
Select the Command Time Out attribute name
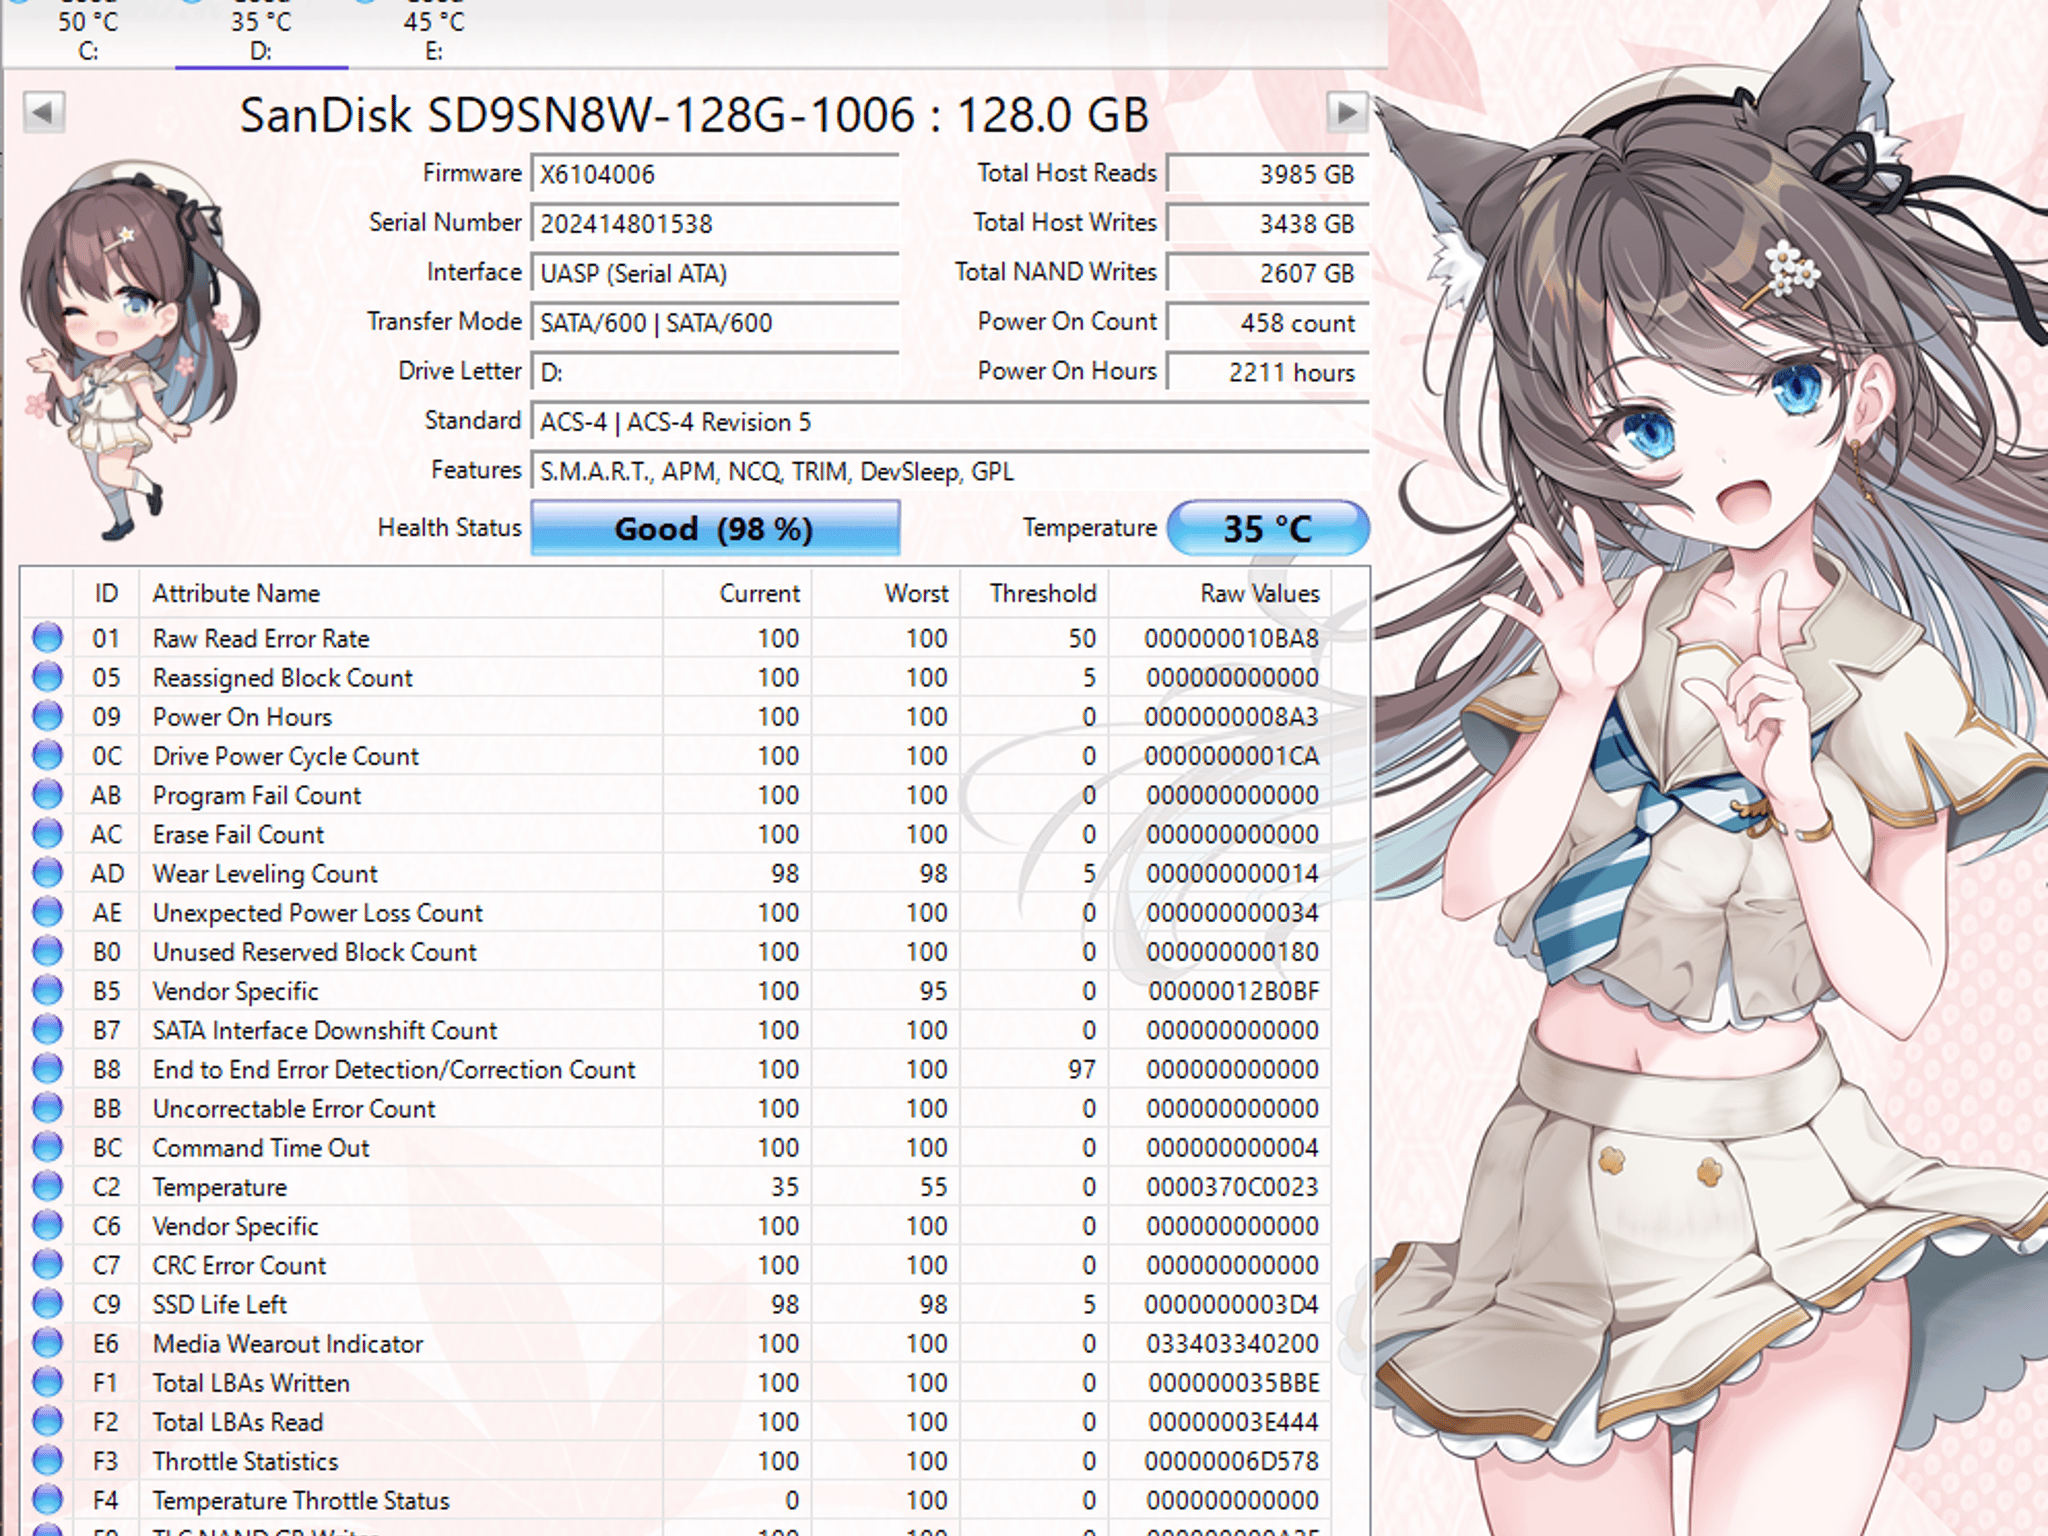(261, 1148)
